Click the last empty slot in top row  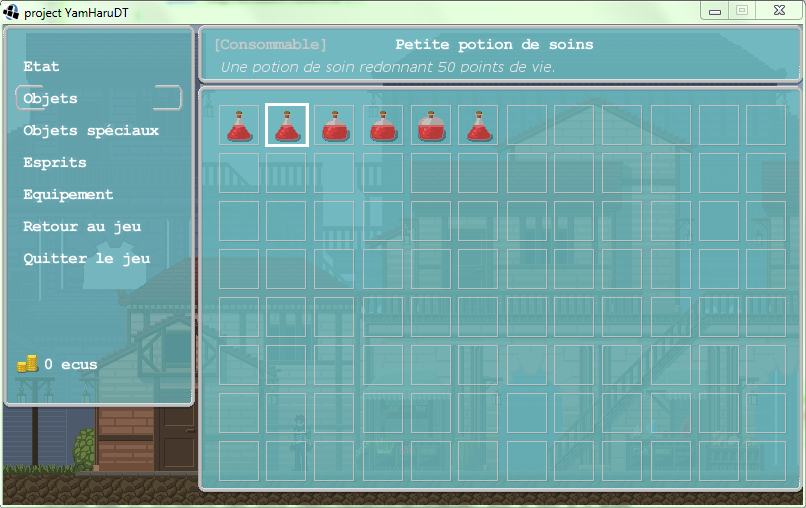point(766,126)
